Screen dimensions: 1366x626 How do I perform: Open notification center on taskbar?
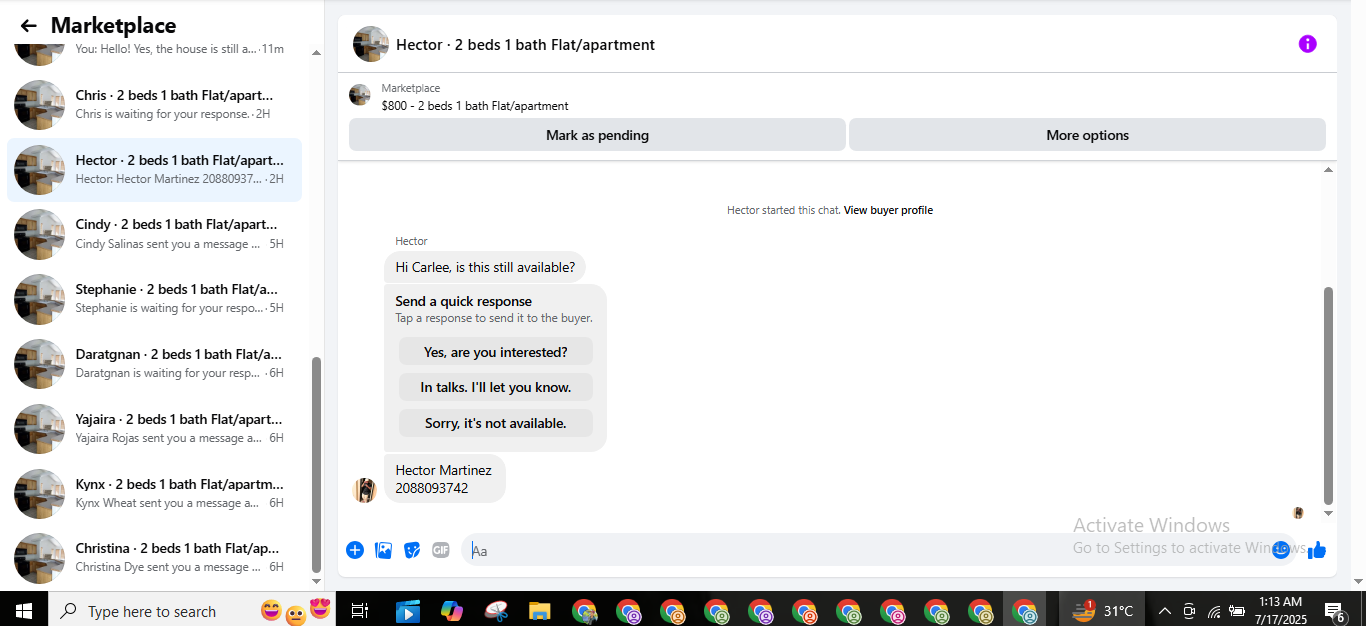click(x=1334, y=610)
